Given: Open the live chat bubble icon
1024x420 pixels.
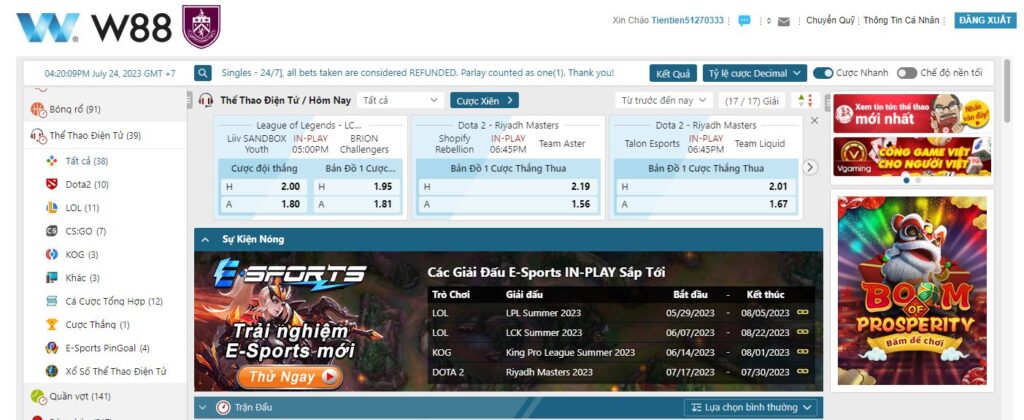Looking at the screenshot, I should click(x=744, y=21).
